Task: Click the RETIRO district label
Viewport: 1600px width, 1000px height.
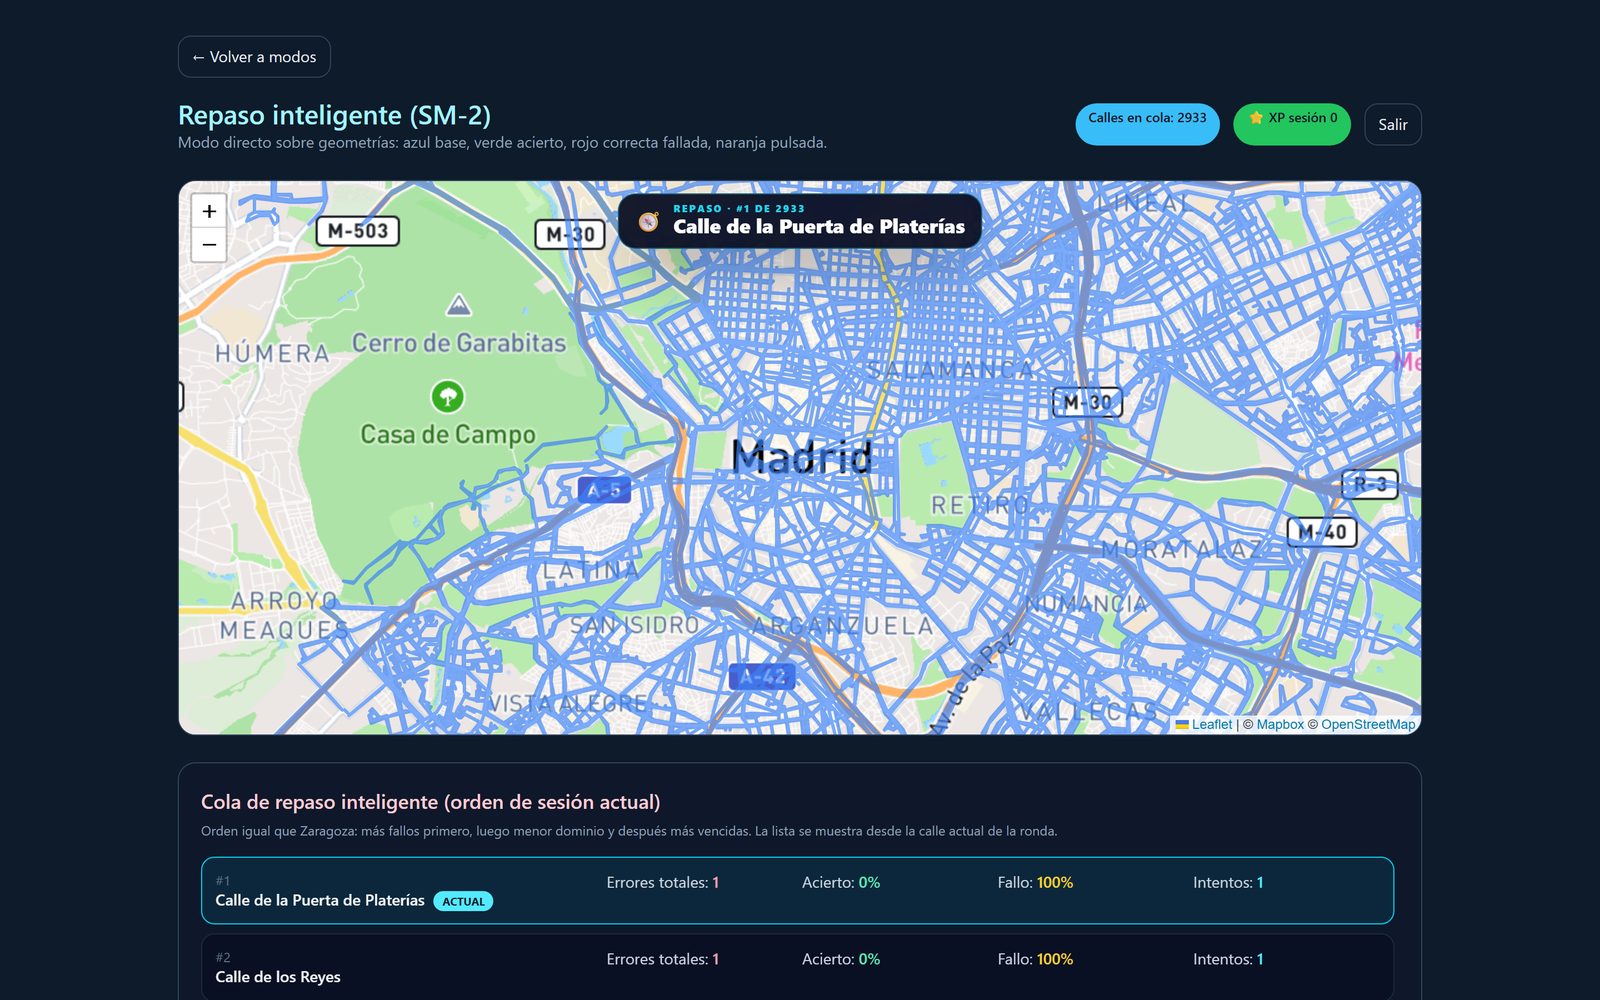Action: (x=980, y=506)
